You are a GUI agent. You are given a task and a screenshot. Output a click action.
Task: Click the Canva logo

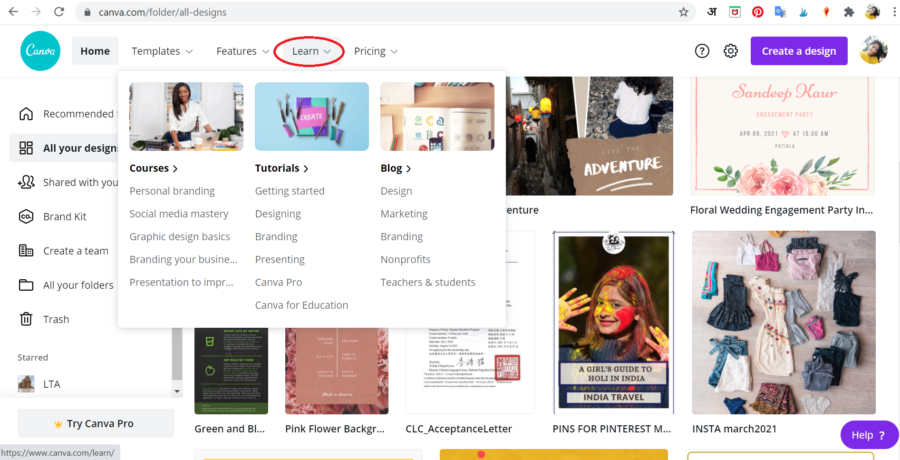40,51
